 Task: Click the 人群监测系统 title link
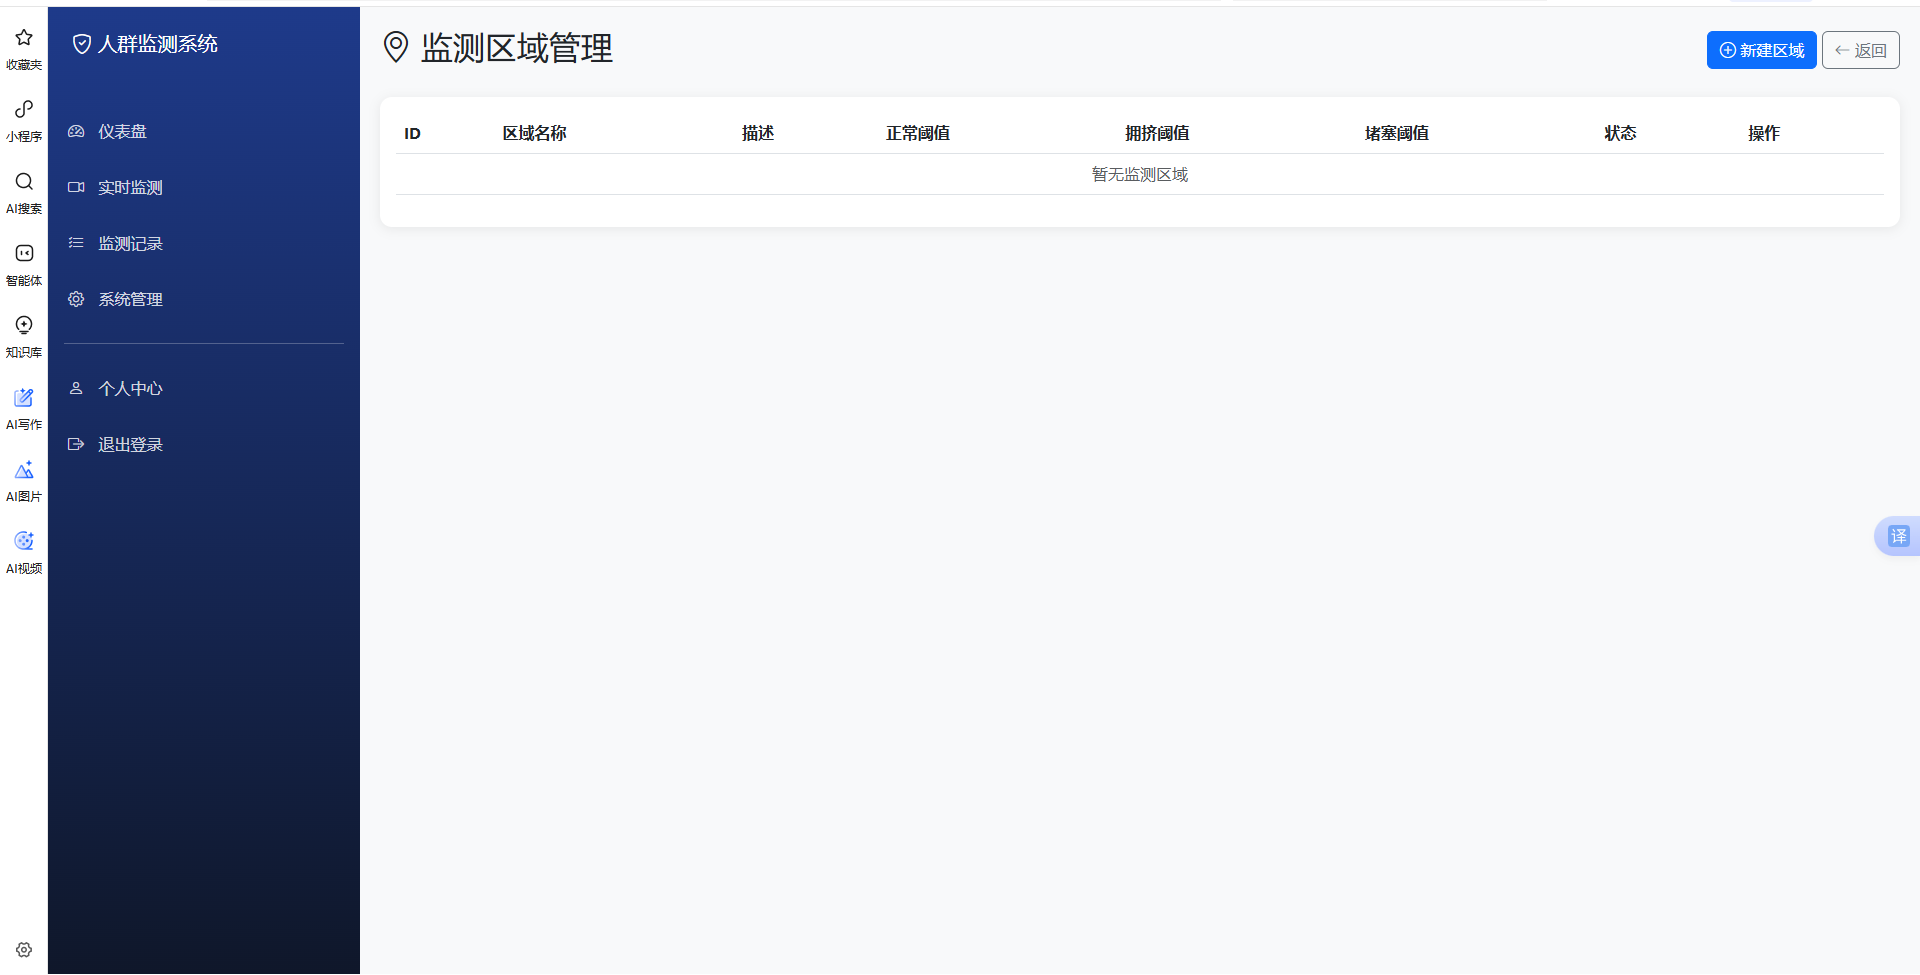(158, 44)
